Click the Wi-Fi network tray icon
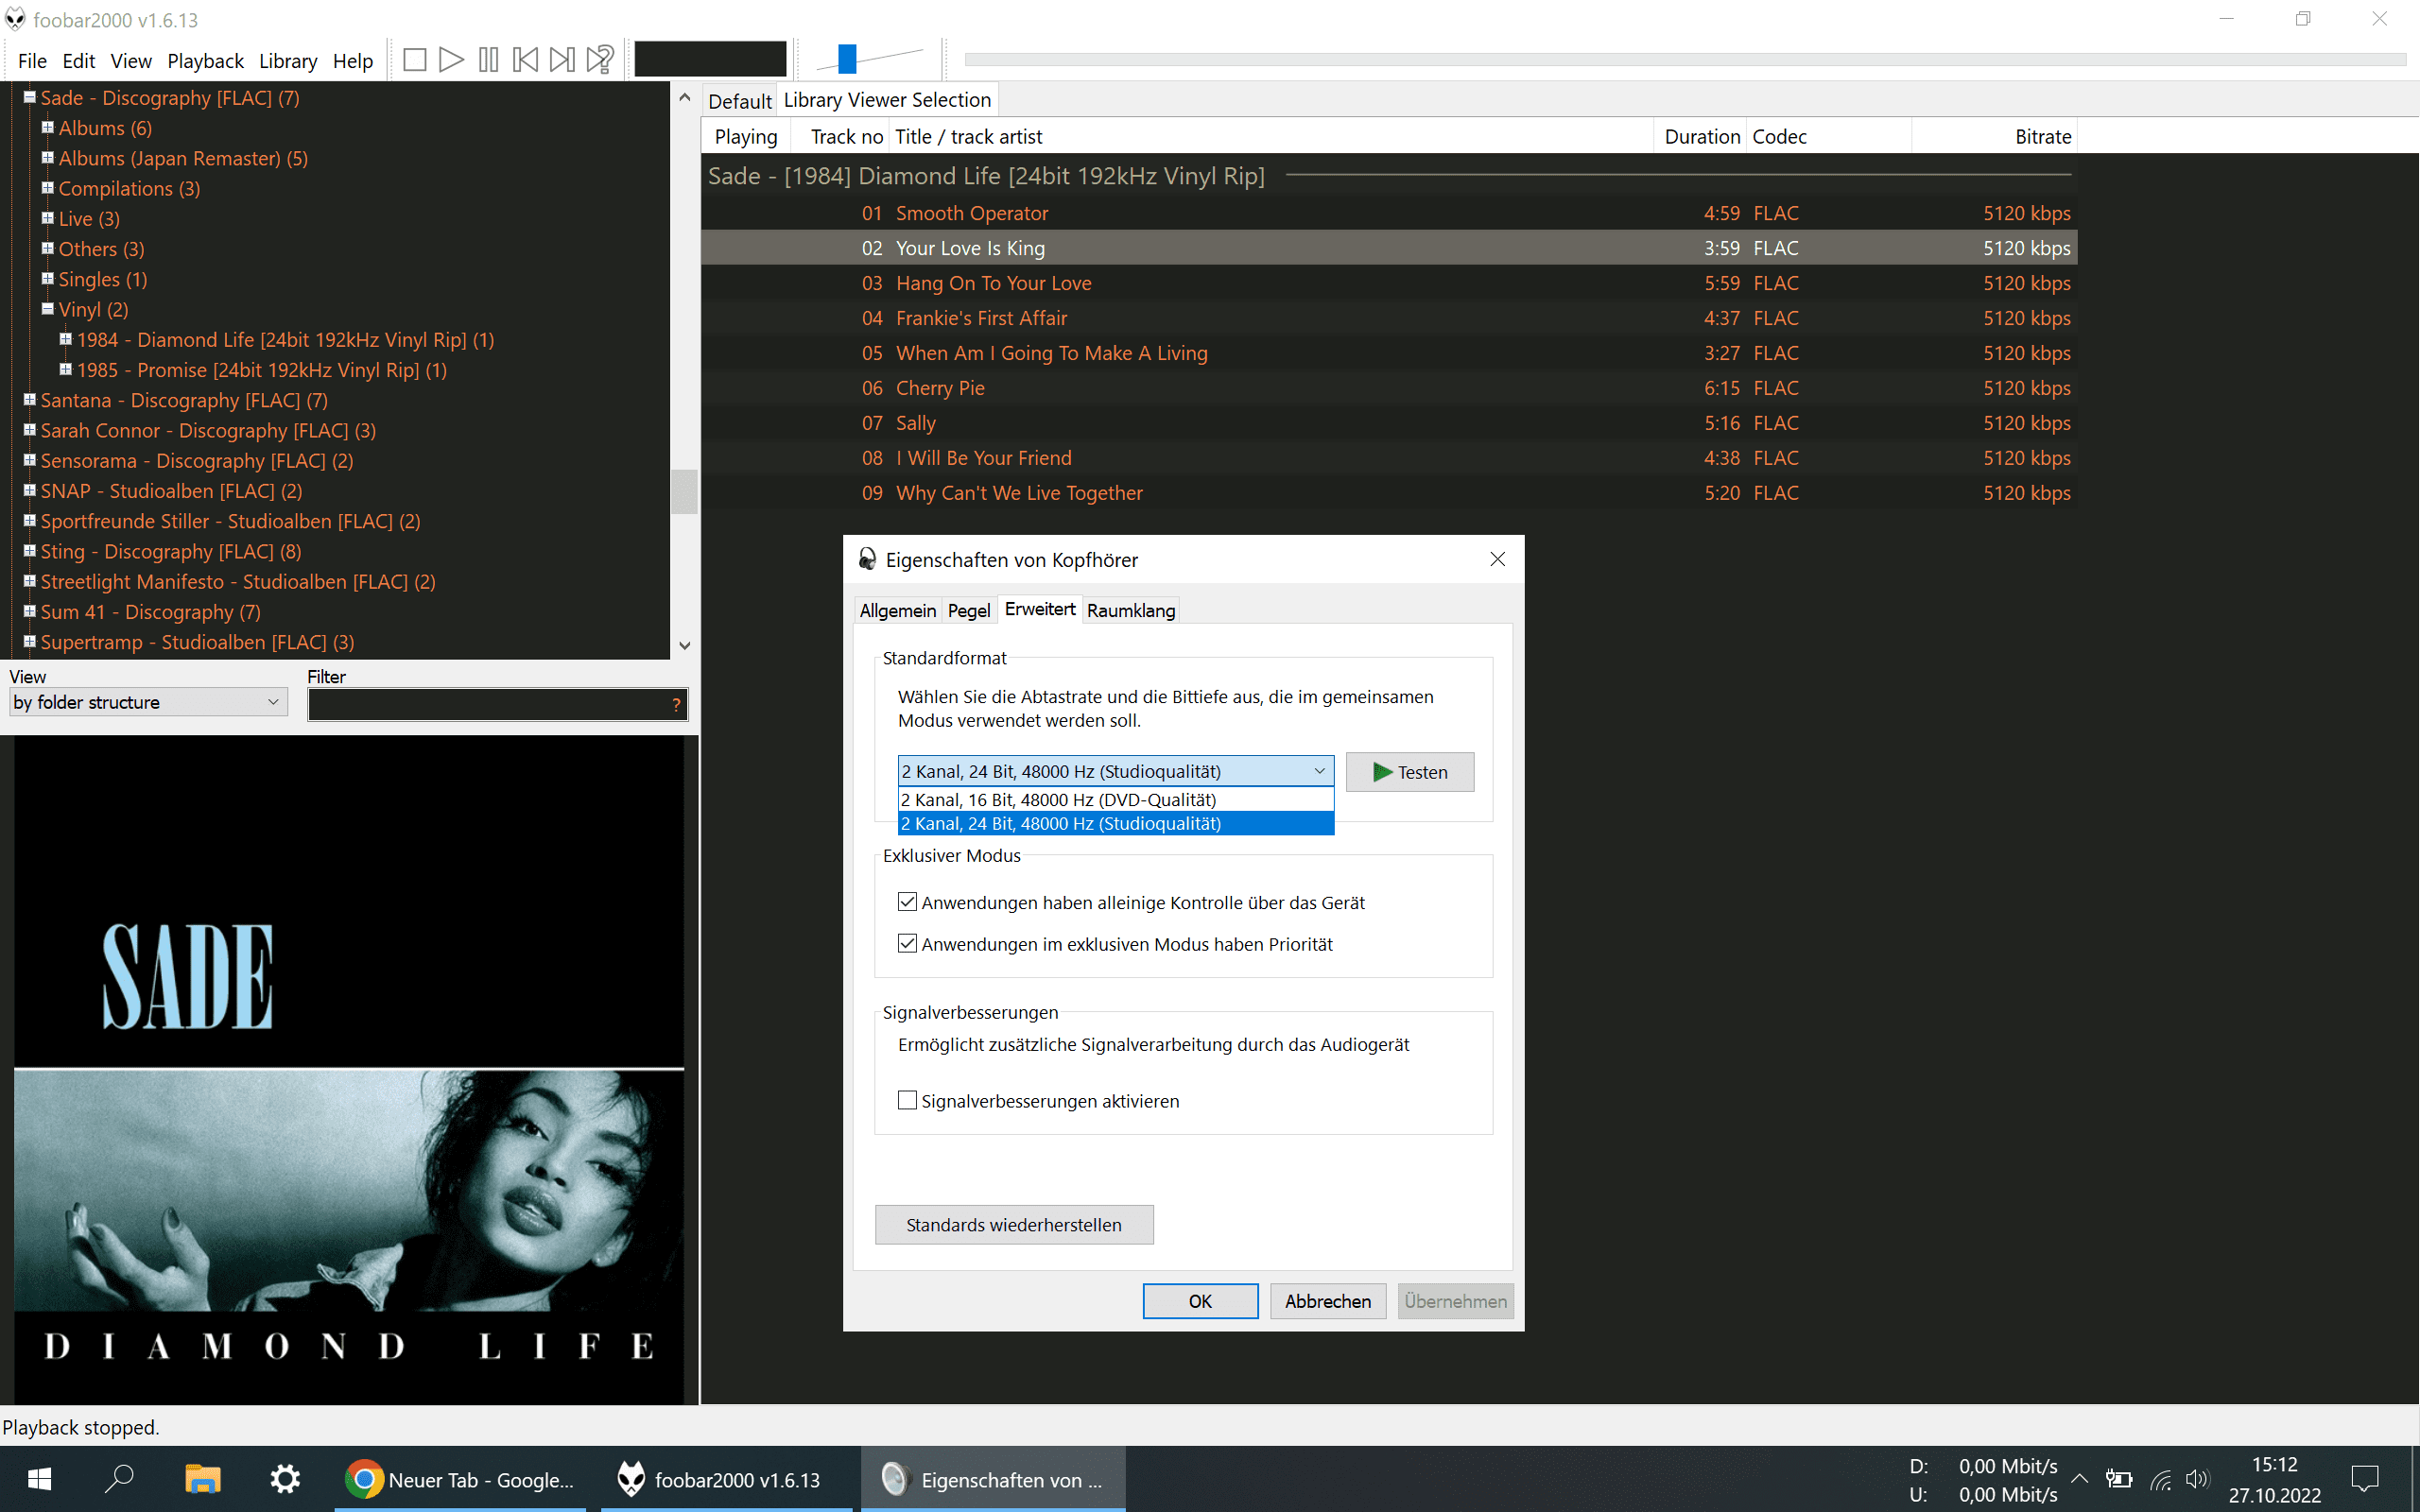Screen dimensions: 2420x1512 pyautogui.click(x=2160, y=1479)
